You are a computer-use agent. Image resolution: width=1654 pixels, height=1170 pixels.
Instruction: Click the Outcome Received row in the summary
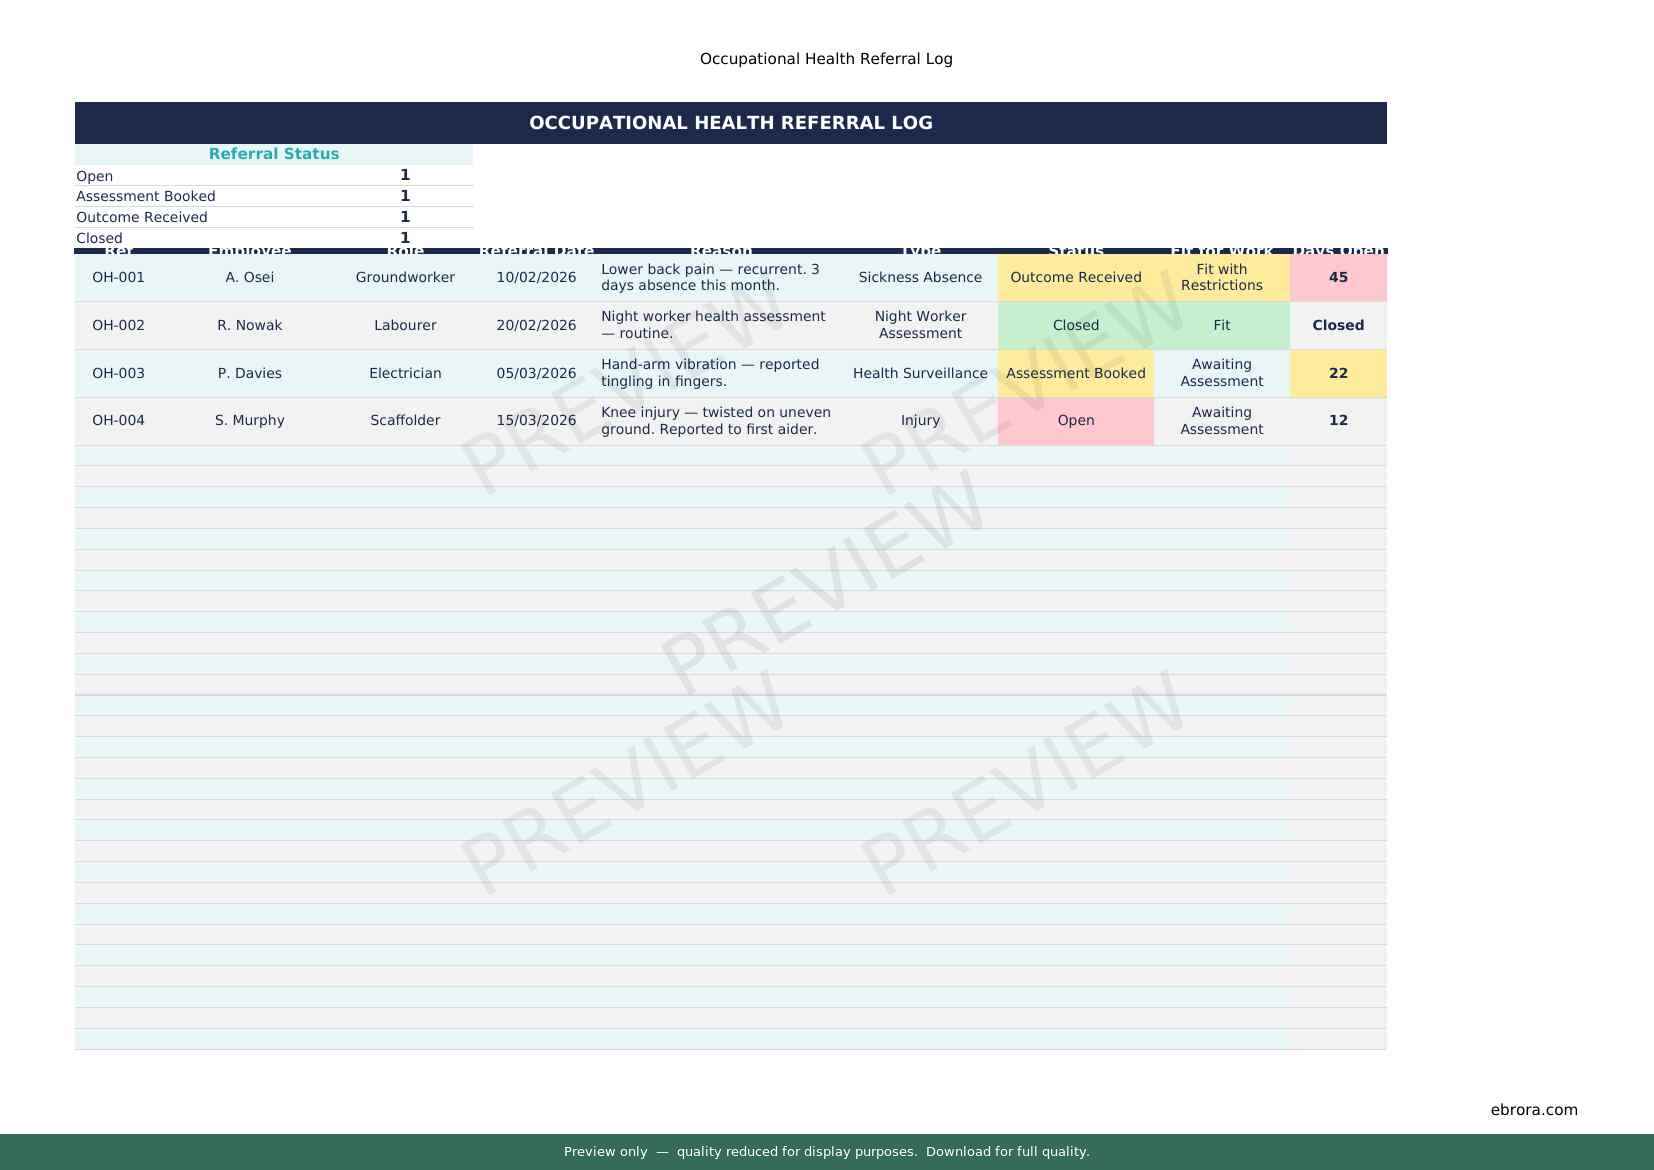tap(142, 217)
